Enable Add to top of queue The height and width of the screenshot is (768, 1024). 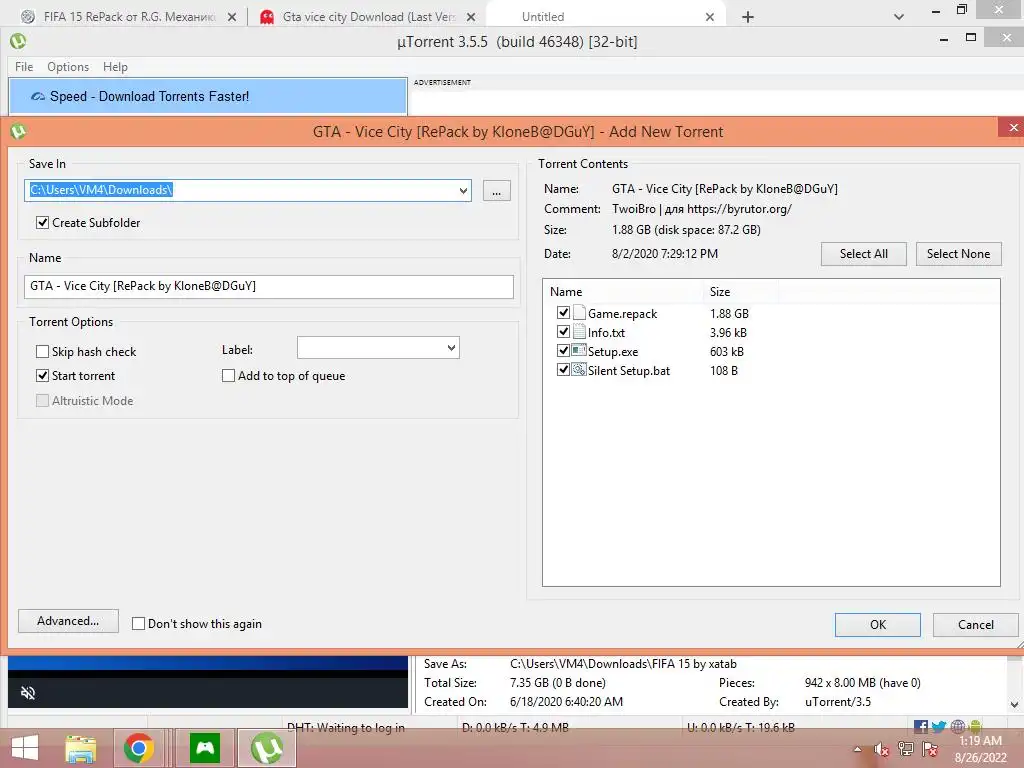click(229, 376)
